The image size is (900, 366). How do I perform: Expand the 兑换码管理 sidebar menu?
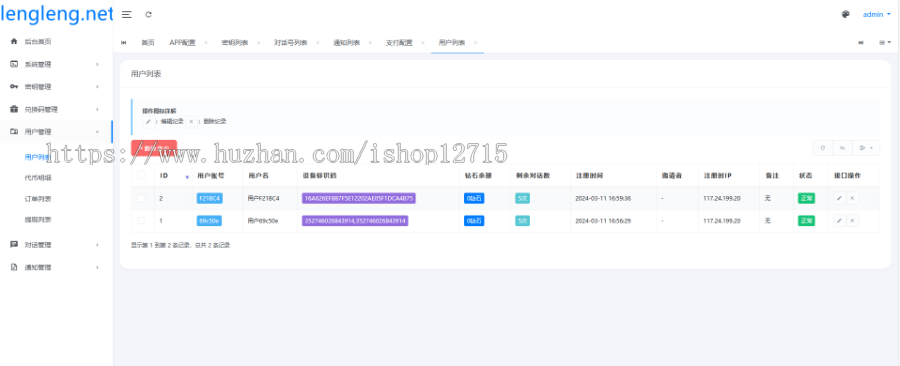tap(56, 109)
